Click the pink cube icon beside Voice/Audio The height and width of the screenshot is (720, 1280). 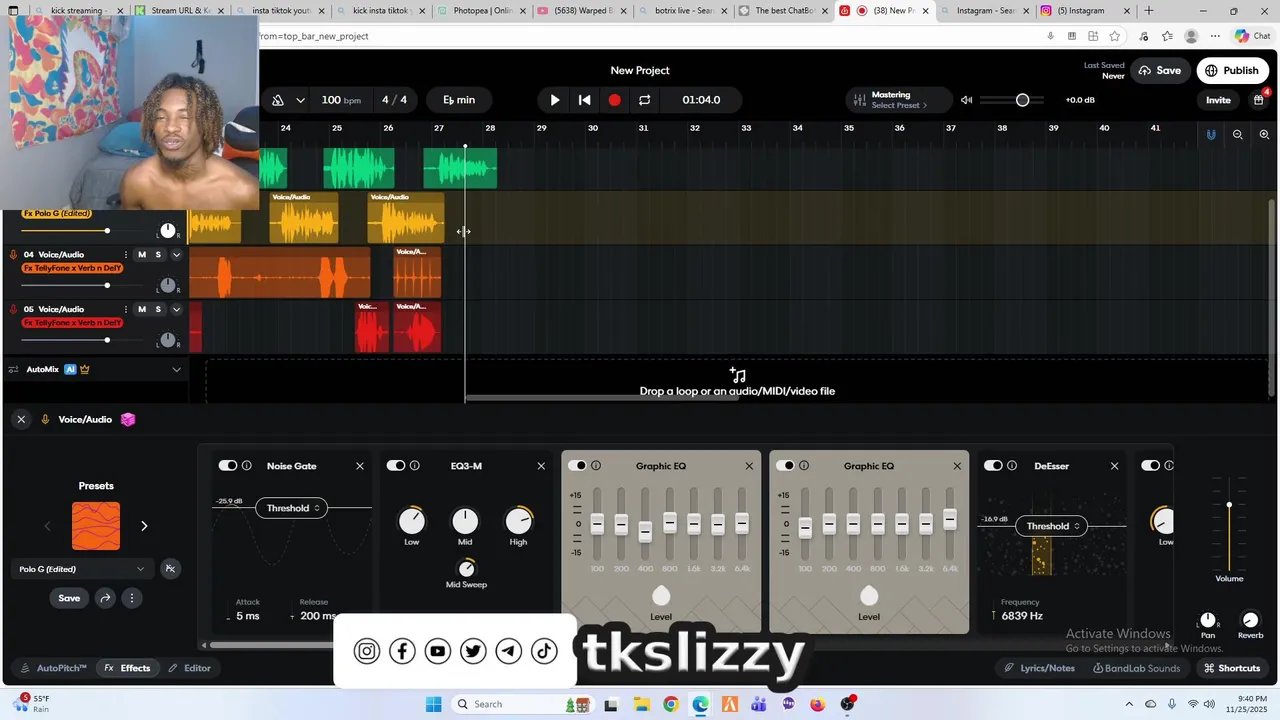coord(128,420)
